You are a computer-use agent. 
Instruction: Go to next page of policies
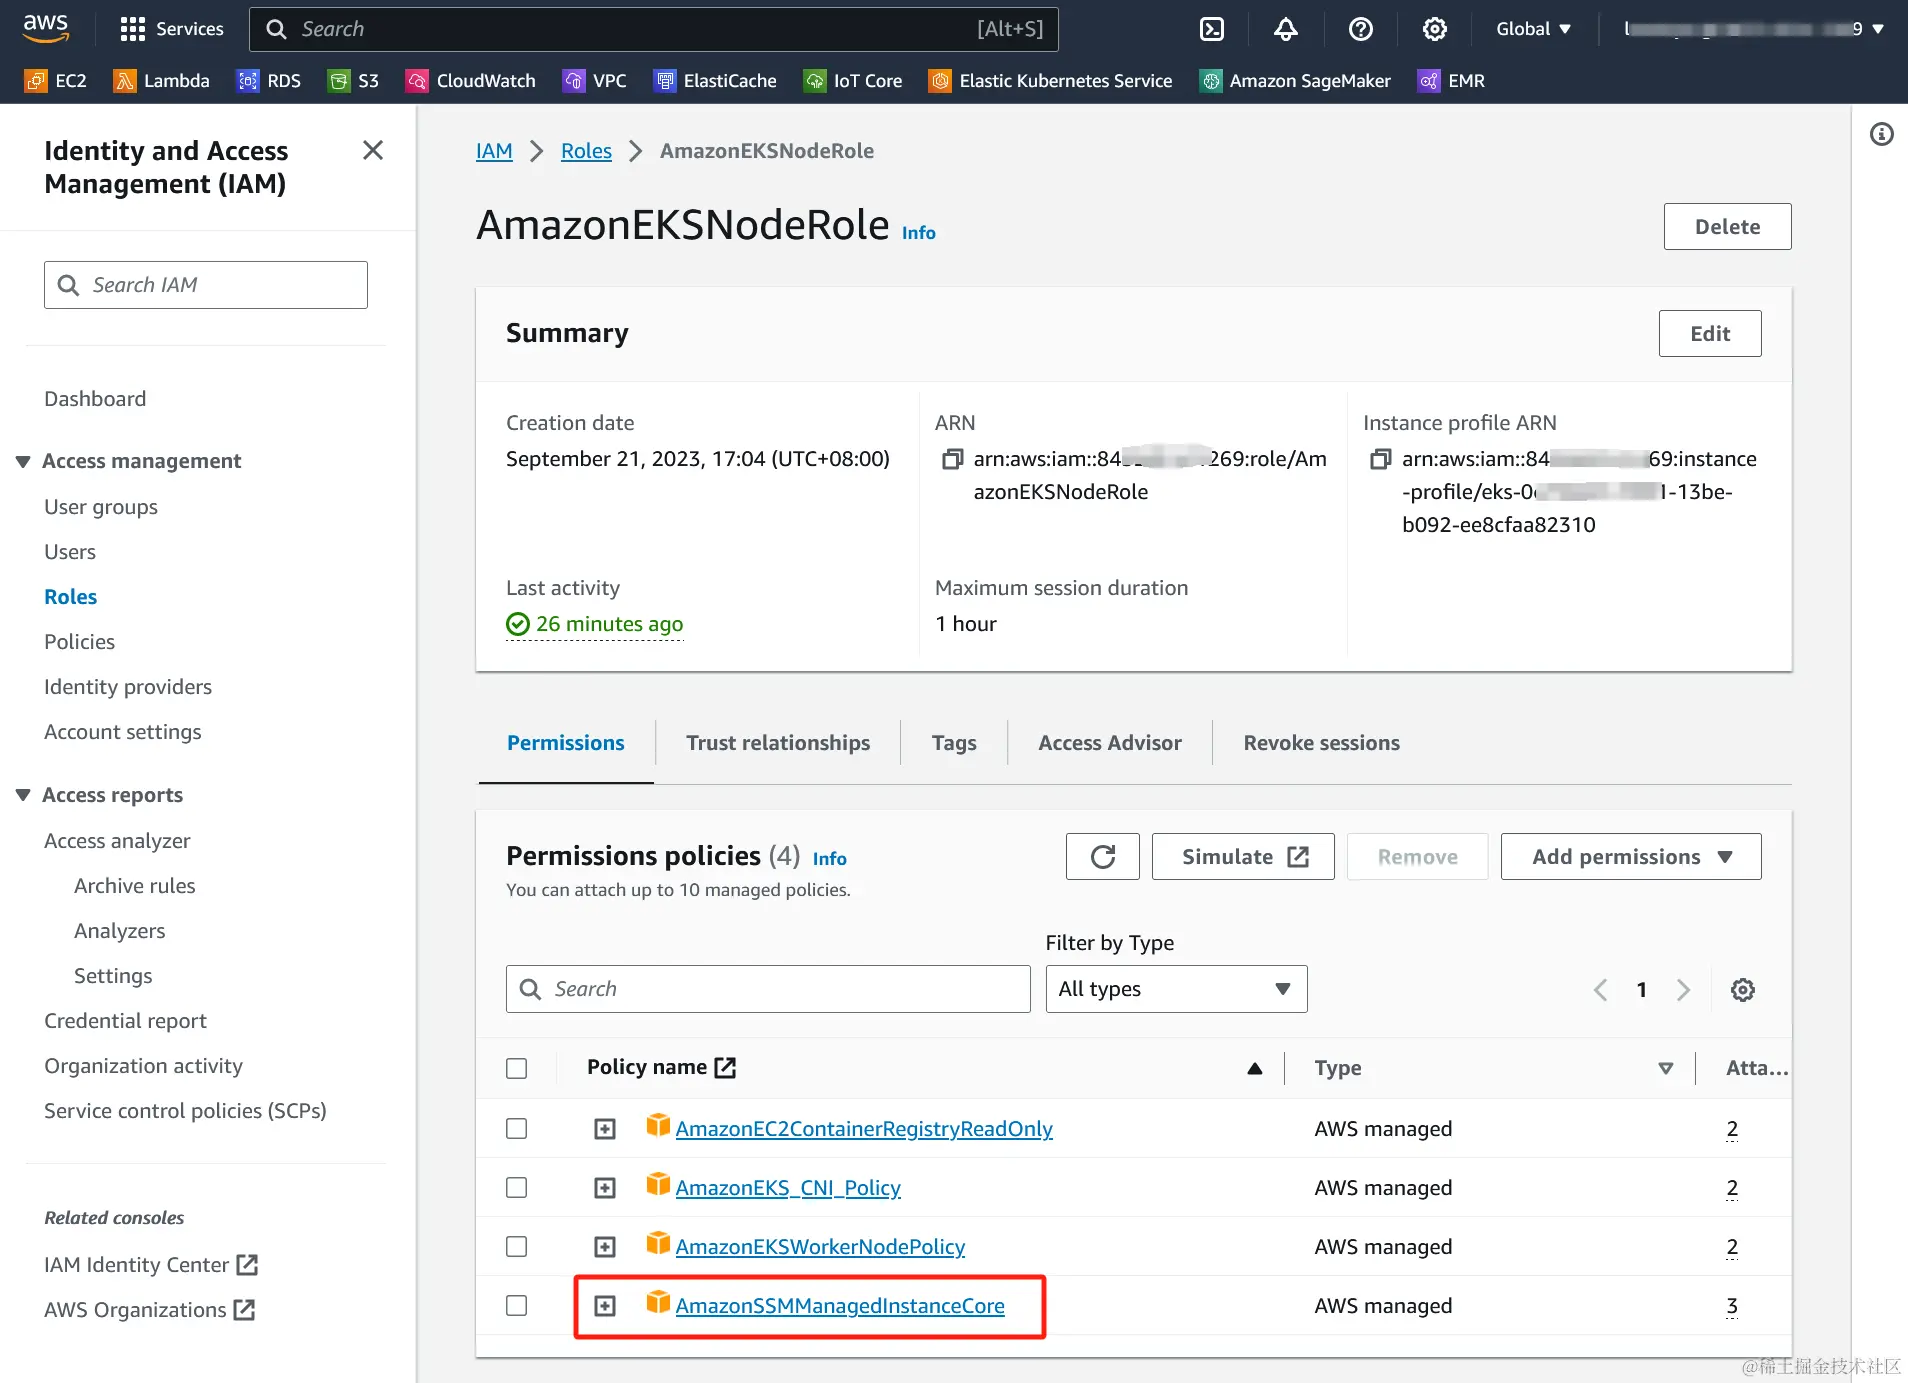[x=1683, y=990]
